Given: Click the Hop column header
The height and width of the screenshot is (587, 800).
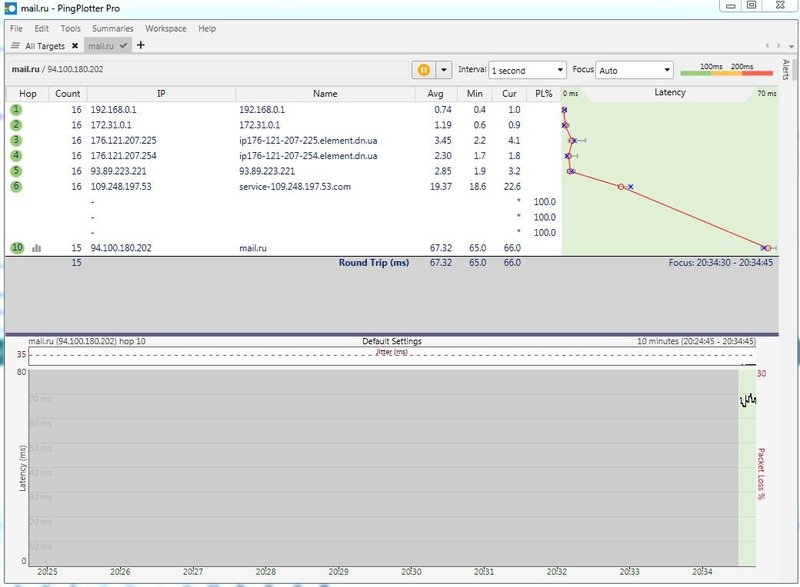Looking at the screenshot, I should pyautogui.click(x=28, y=94).
